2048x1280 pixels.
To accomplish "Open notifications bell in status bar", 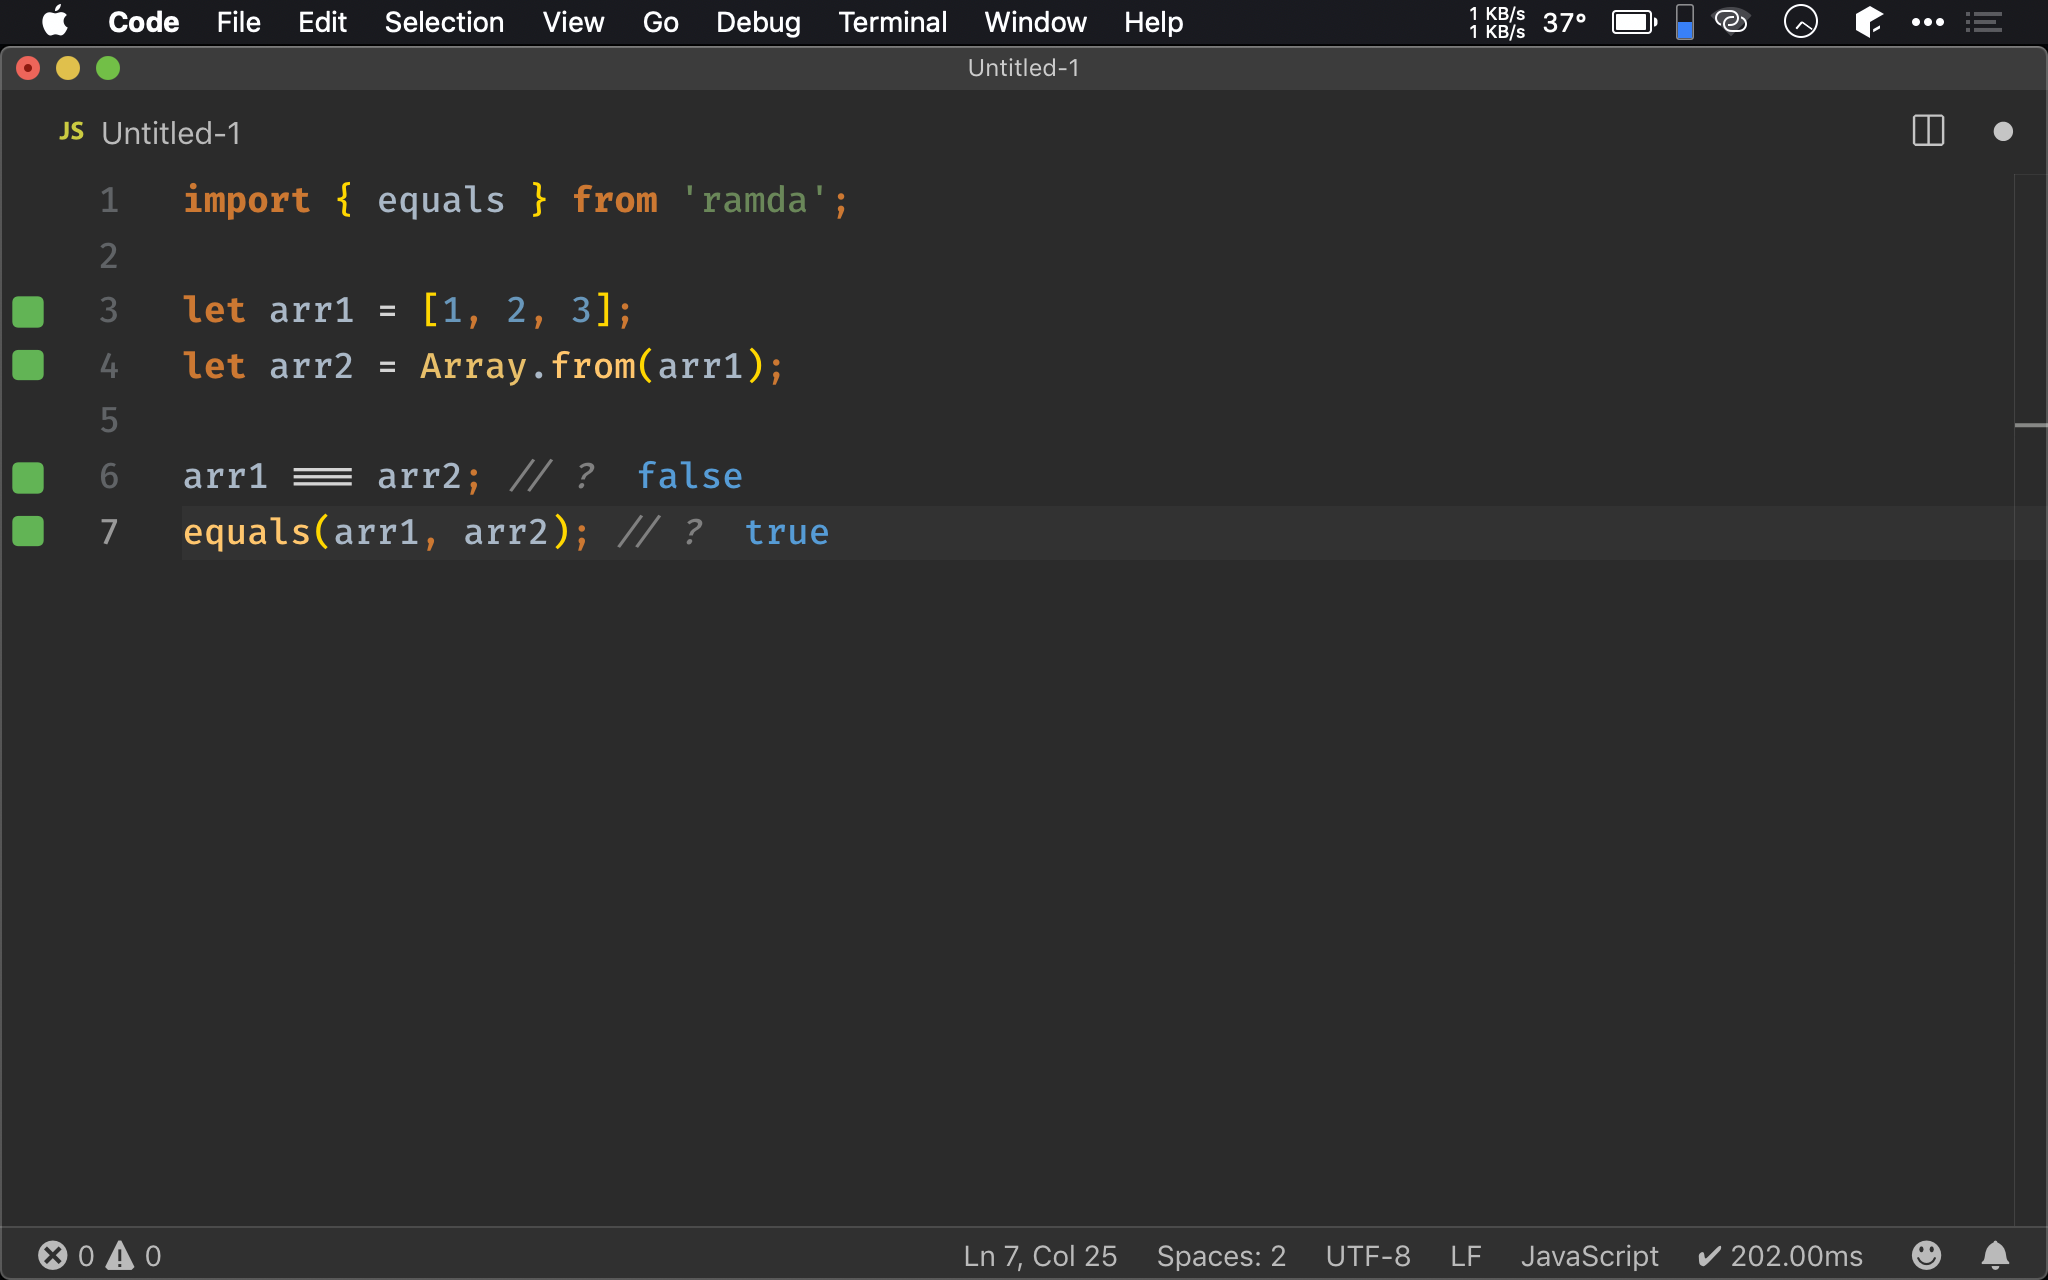I will (1995, 1255).
